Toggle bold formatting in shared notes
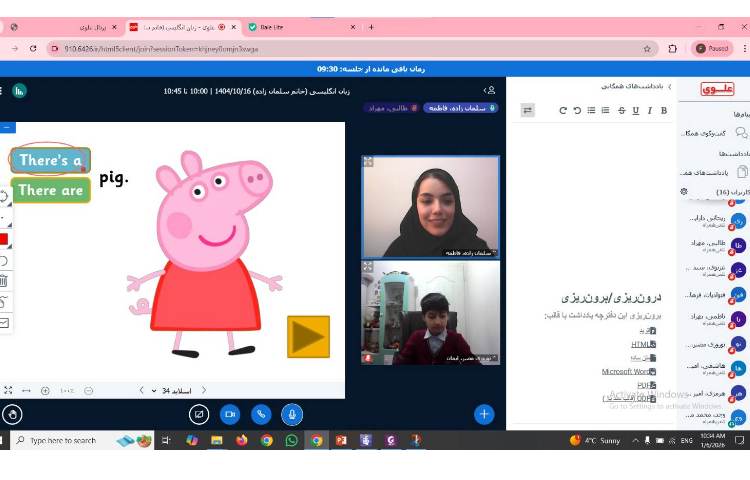 tap(663, 110)
